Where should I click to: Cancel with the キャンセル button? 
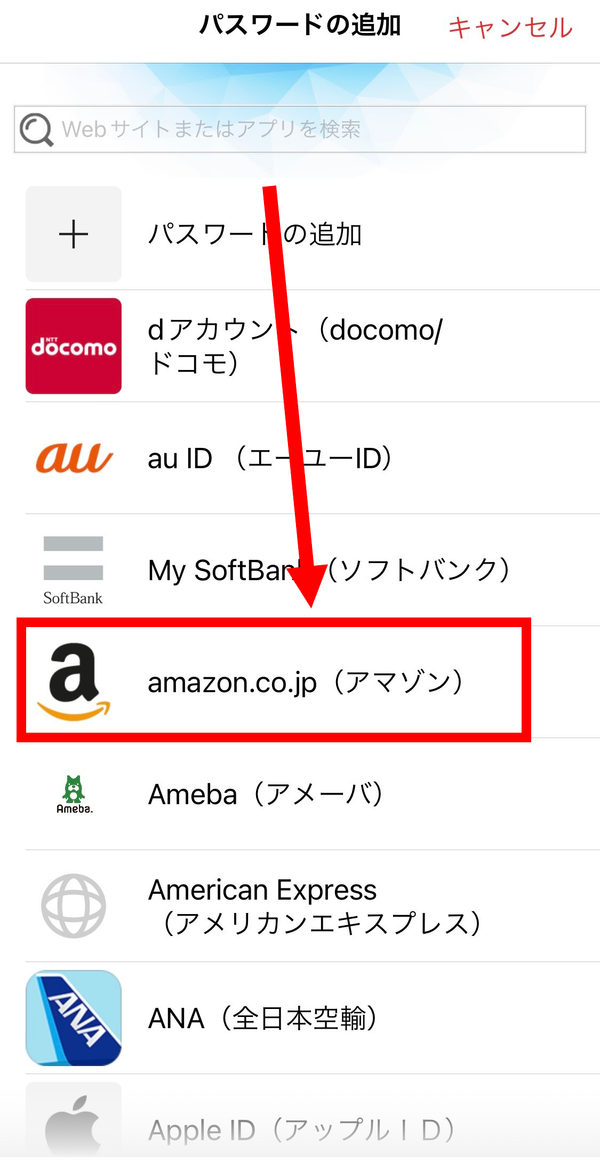510,28
